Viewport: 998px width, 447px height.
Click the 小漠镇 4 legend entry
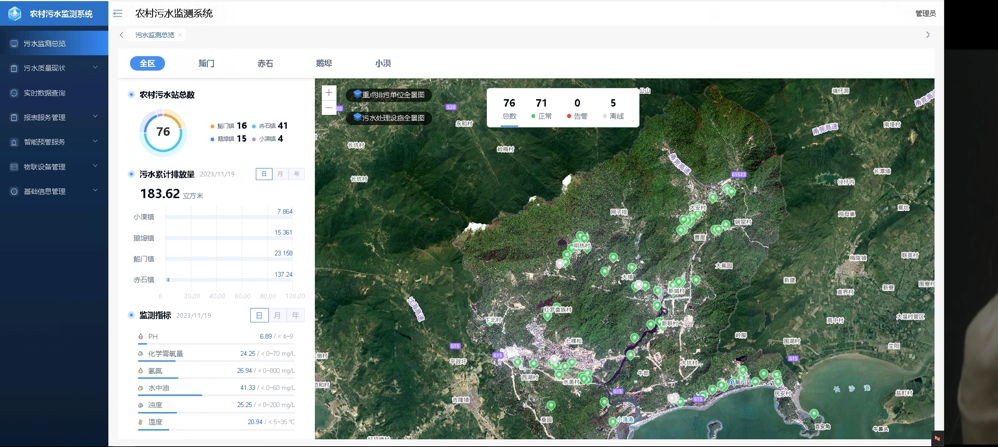click(268, 139)
